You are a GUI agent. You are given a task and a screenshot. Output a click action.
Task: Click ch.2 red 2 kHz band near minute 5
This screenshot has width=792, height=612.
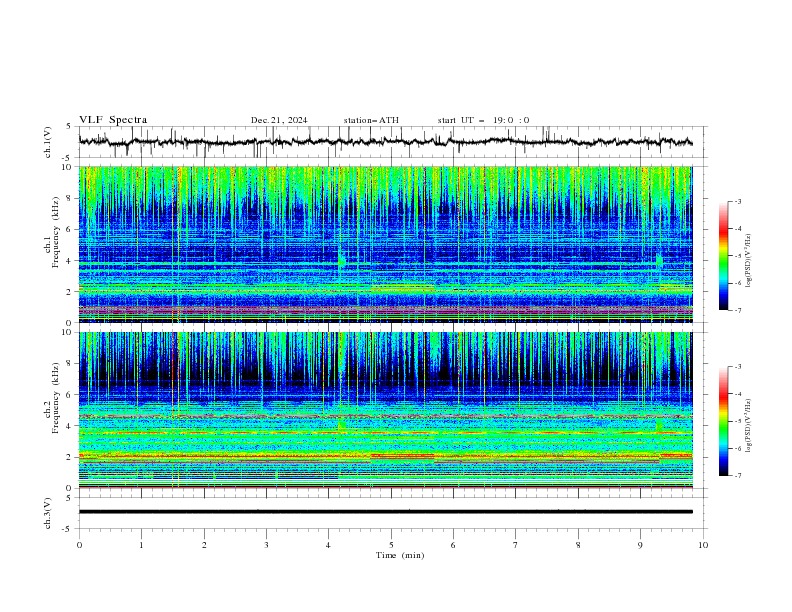coord(403,456)
